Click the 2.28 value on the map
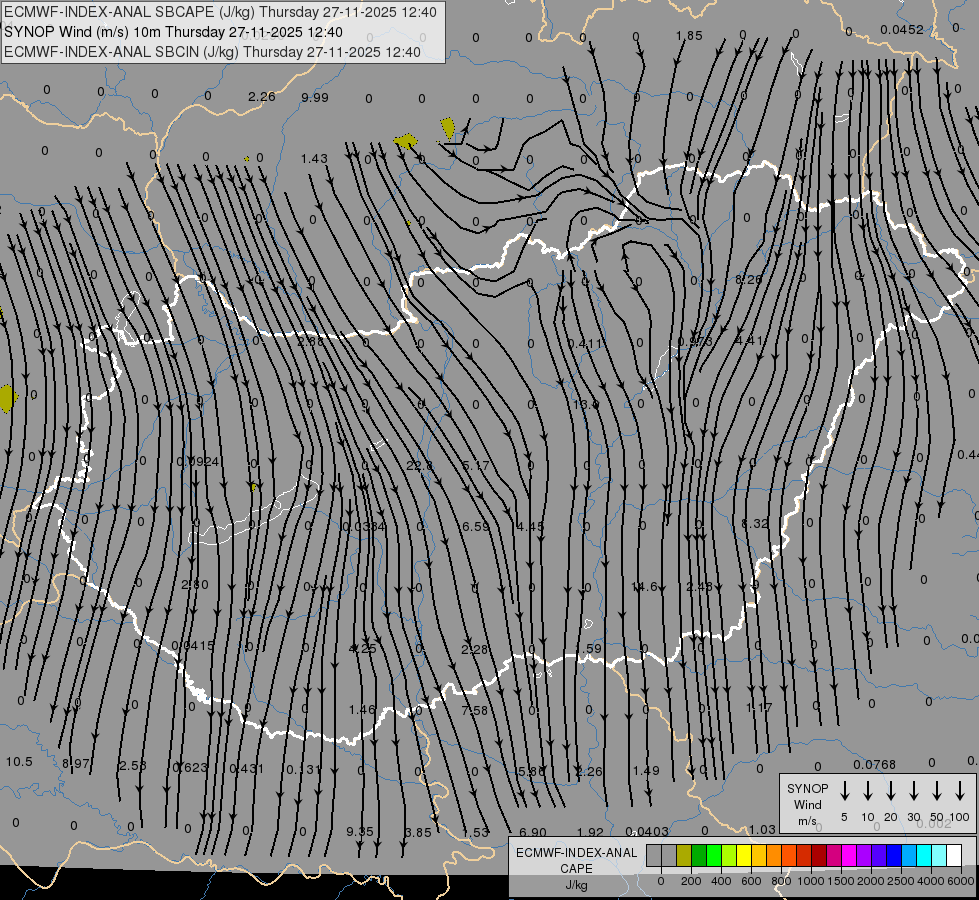The width and height of the screenshot is (979, 900). [475, 650]
